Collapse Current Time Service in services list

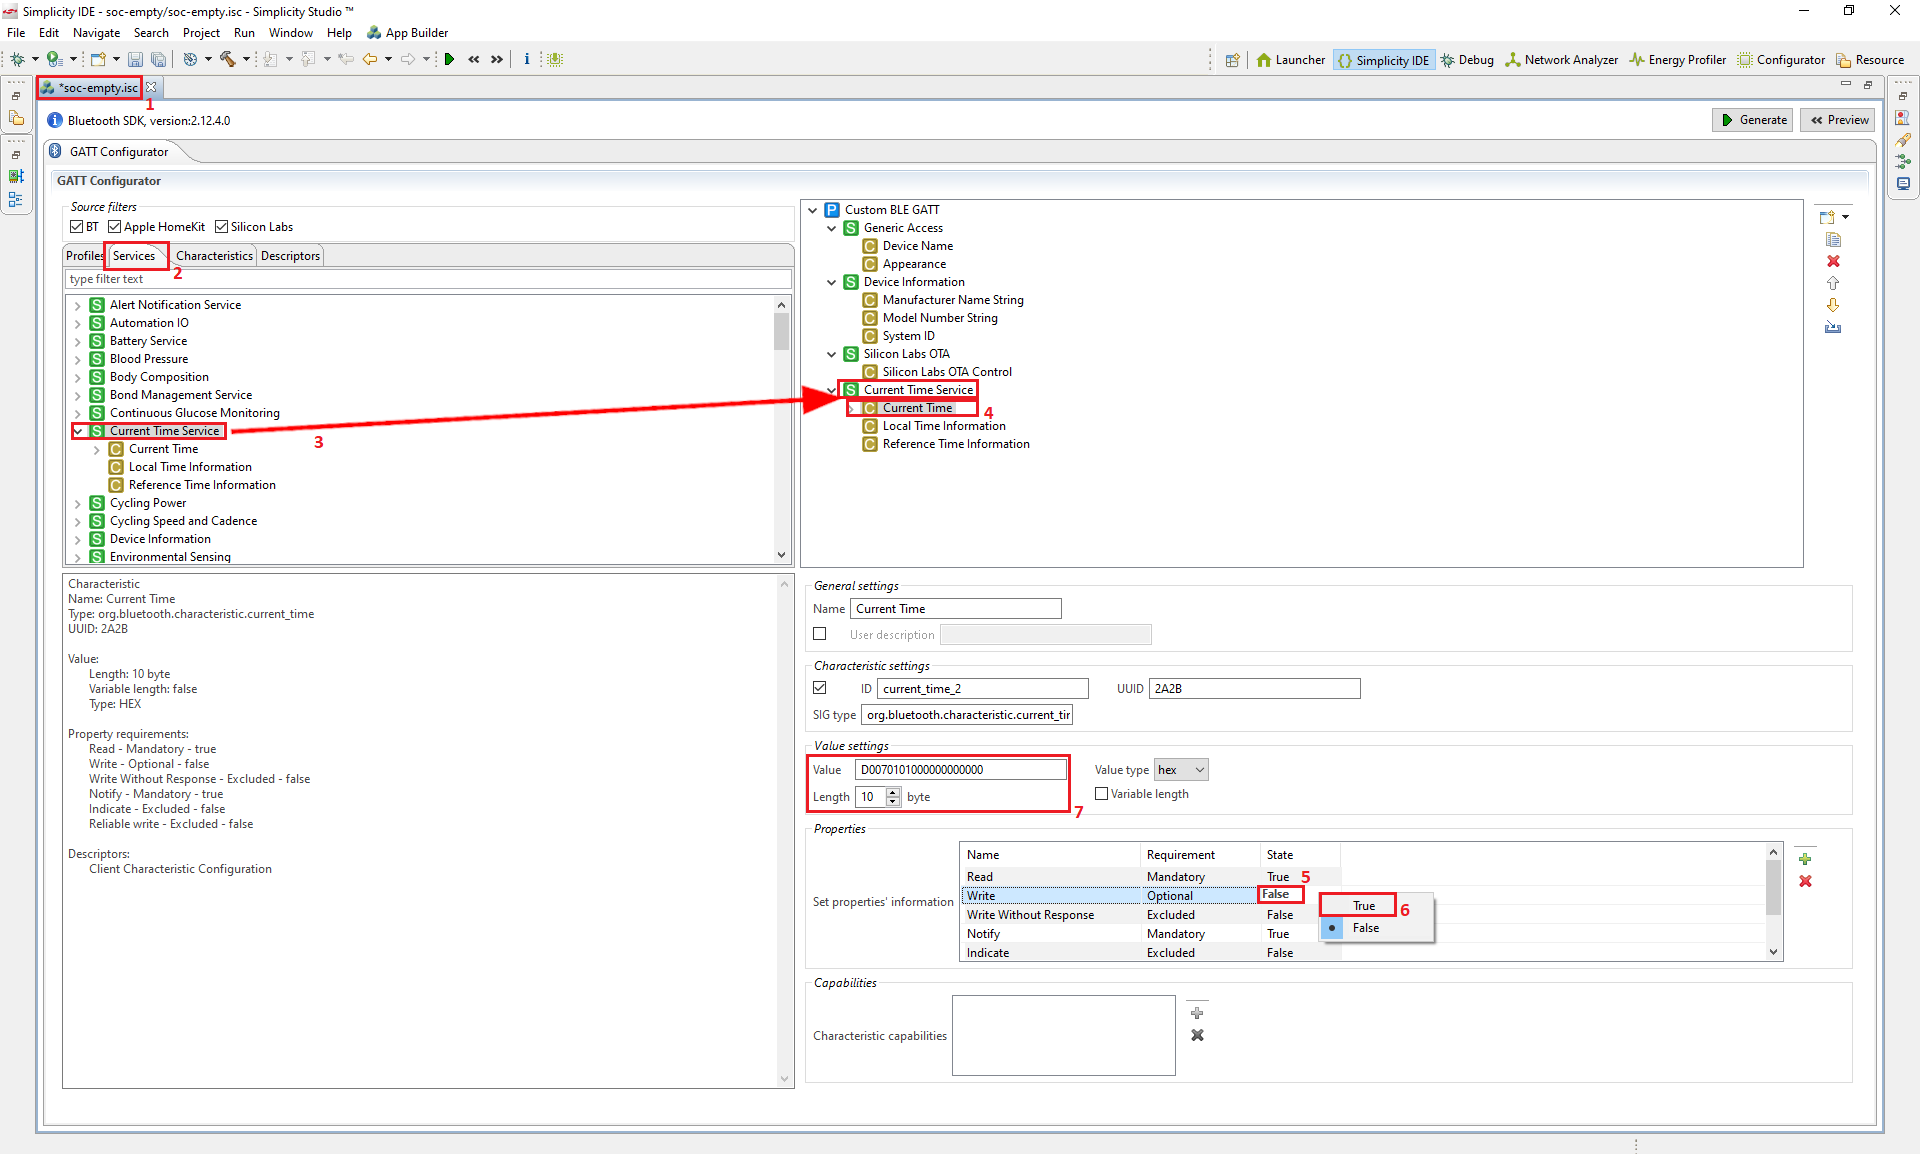click(78, 432)
